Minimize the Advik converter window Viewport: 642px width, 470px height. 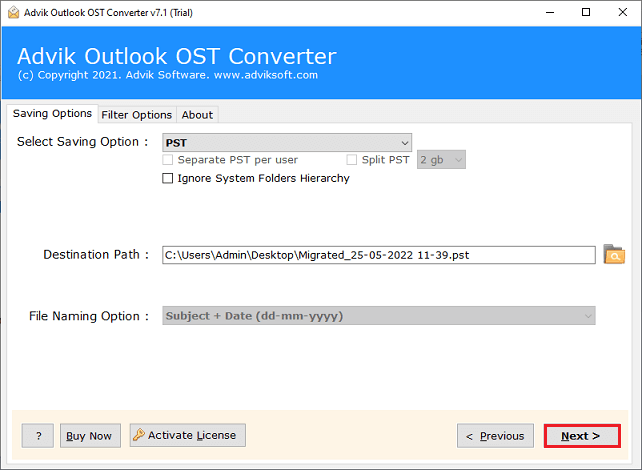coord(550,12)
